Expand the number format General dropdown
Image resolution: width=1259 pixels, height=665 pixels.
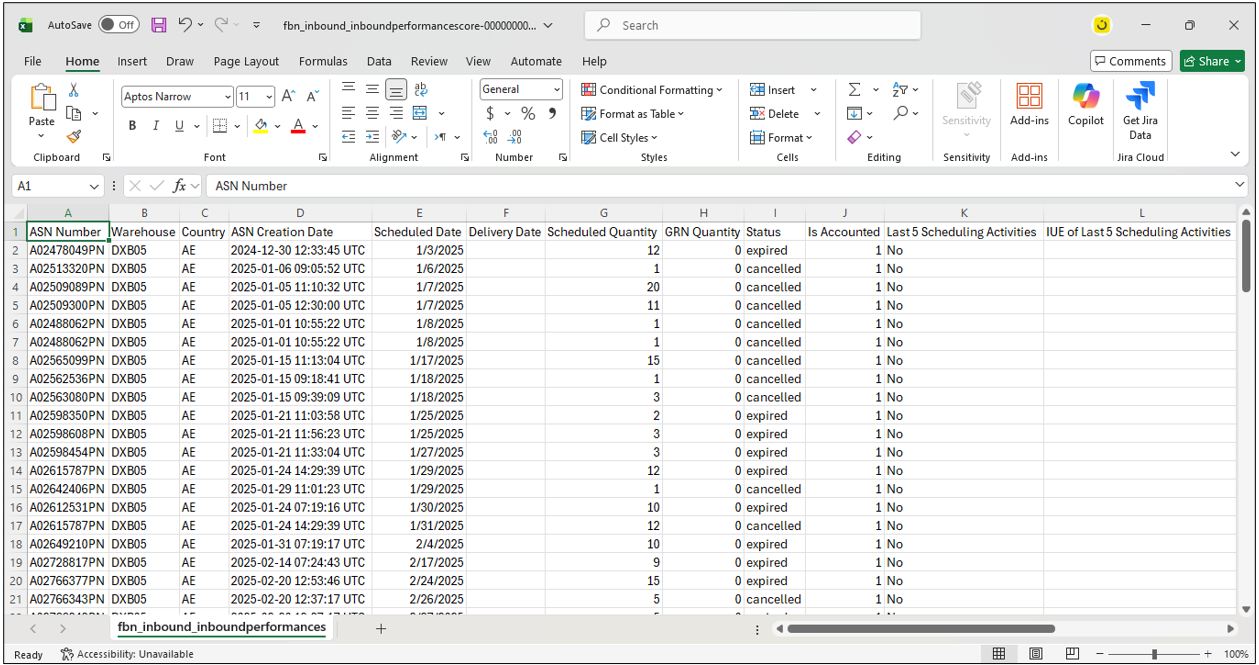(x=555, y=90)
